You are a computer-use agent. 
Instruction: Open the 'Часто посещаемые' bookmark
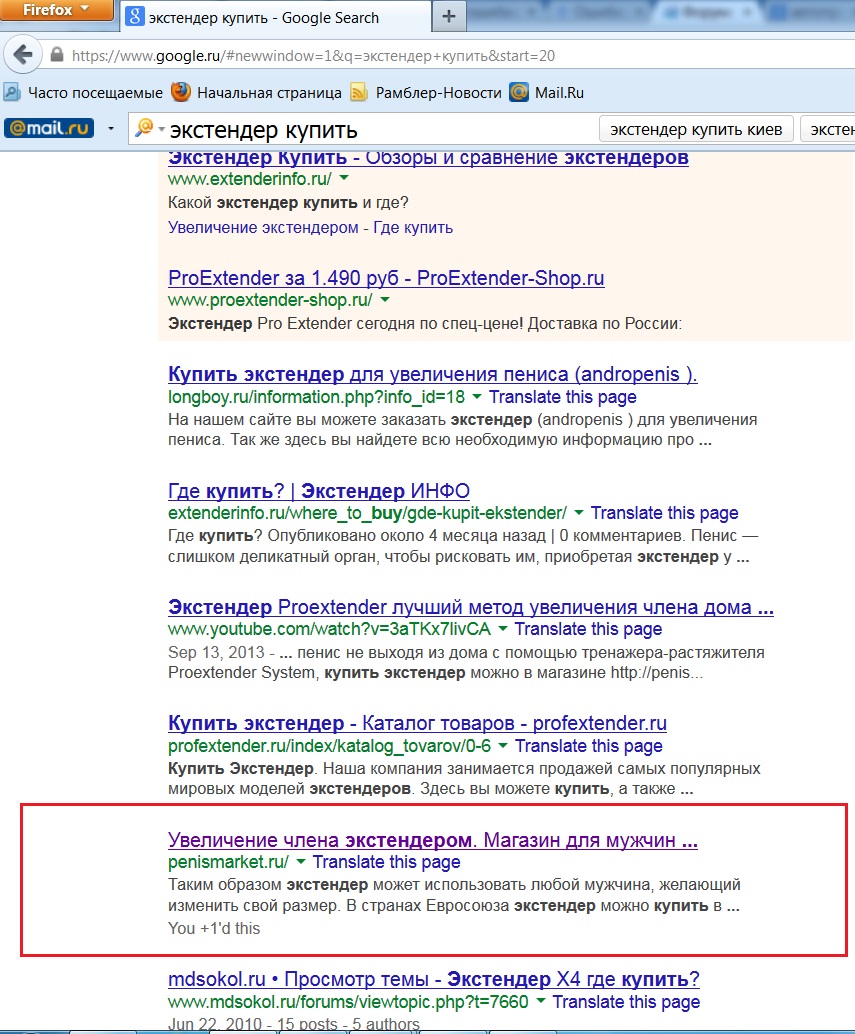(x=83, y=92)
